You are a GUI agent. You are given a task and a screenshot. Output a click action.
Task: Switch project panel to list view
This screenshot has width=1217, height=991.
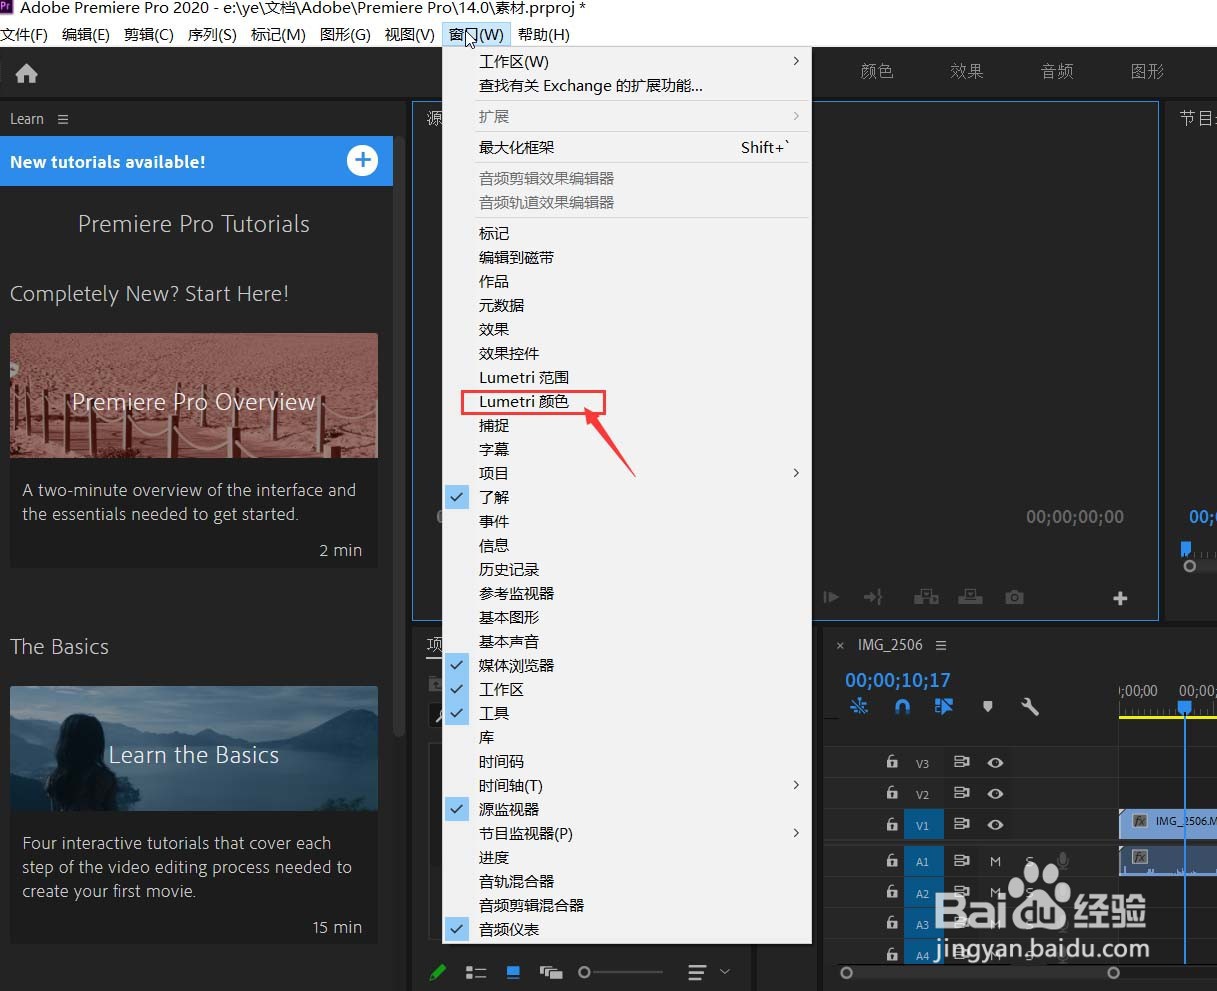click(476, 972)
